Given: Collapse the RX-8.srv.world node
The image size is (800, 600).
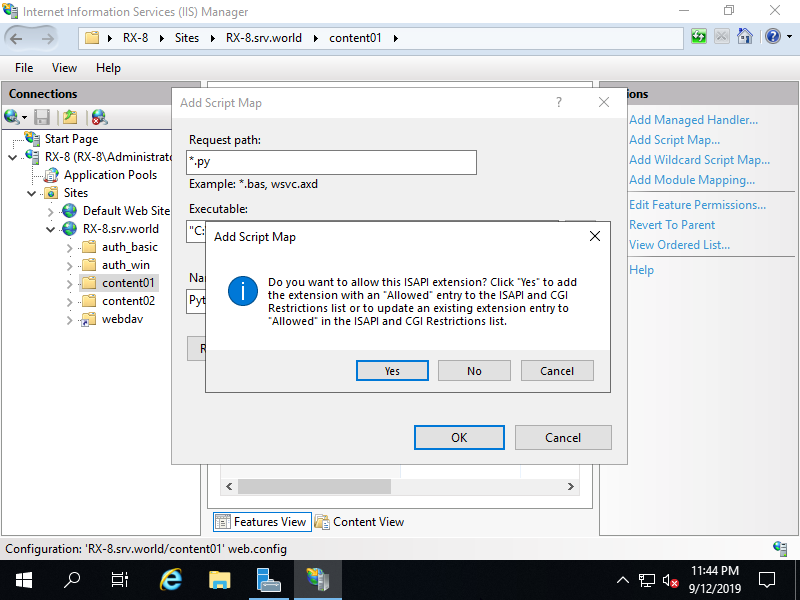Looking at the screenshot, I should 51,229.
